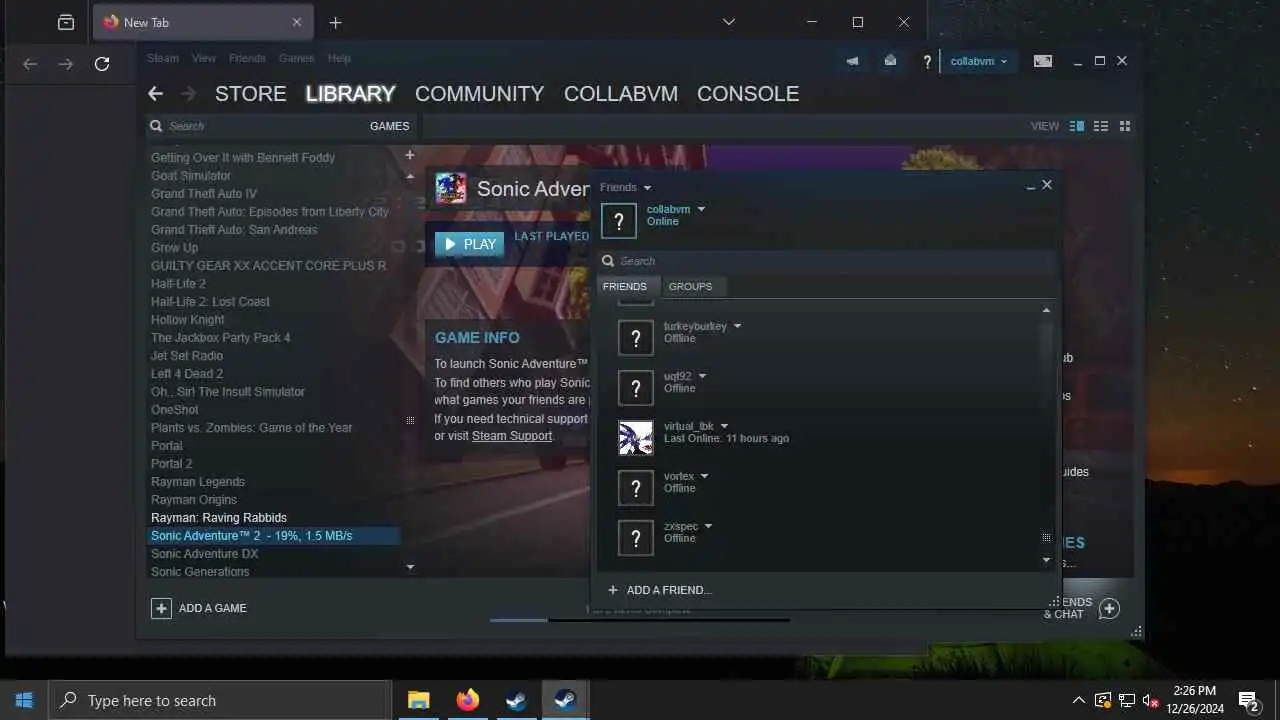Expand the collabvm account dropdown in header
The height and width of the screenshot is (720, 1280).
(x=979, y=62)
